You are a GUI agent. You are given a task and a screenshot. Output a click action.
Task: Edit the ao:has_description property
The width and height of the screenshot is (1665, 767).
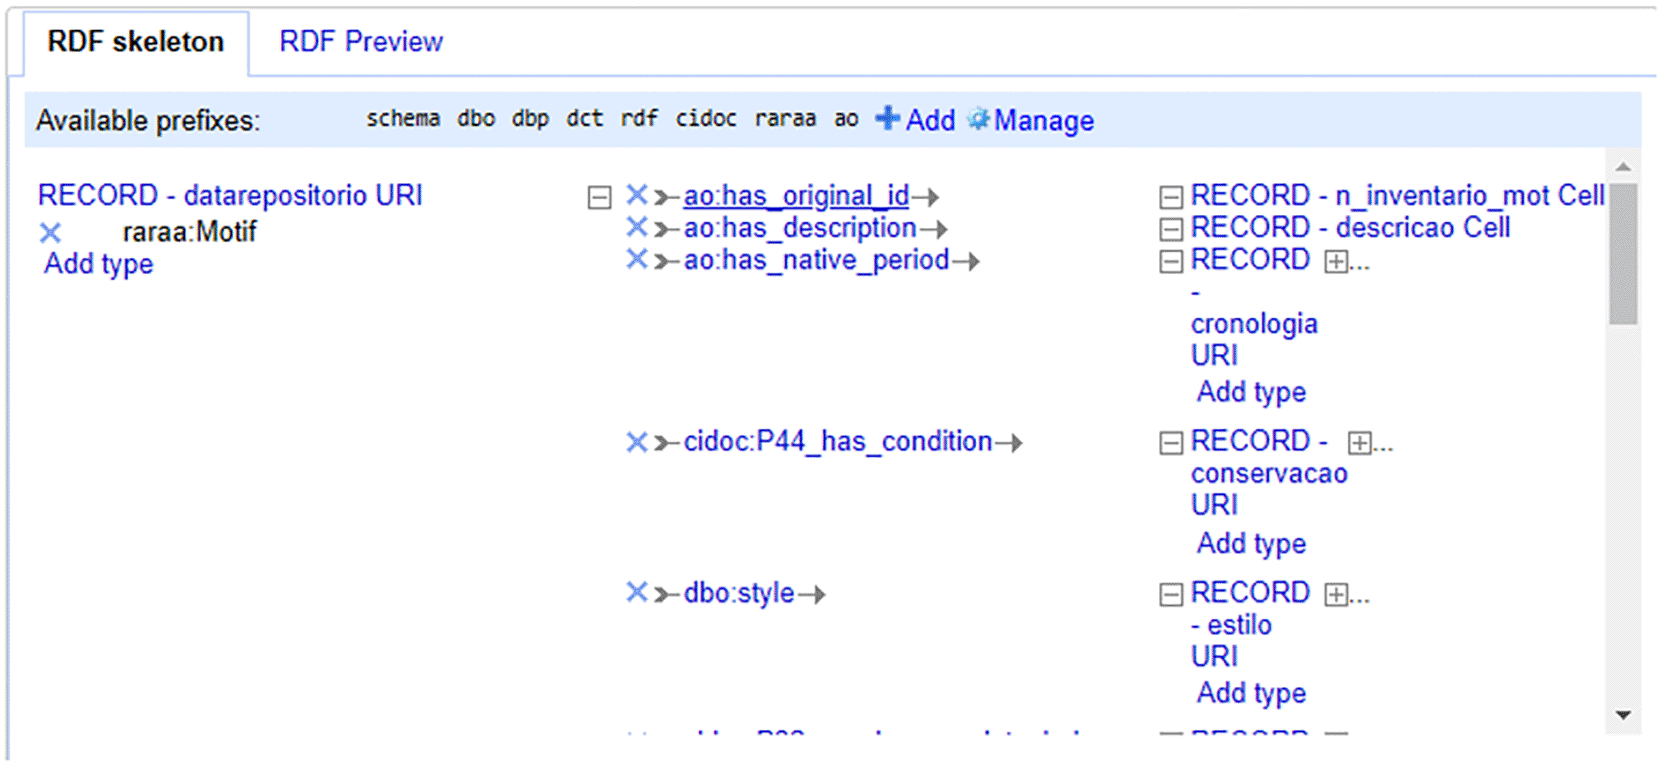800,228
